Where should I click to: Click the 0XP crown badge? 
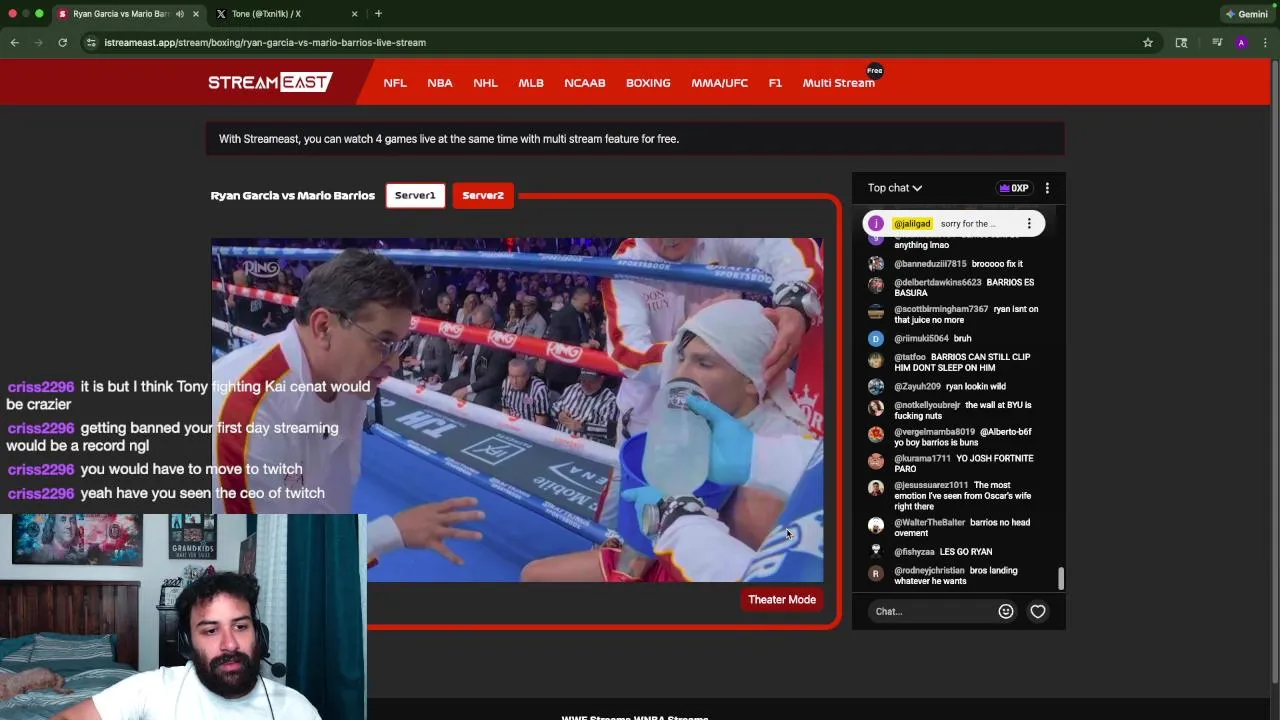point(1014,188)
